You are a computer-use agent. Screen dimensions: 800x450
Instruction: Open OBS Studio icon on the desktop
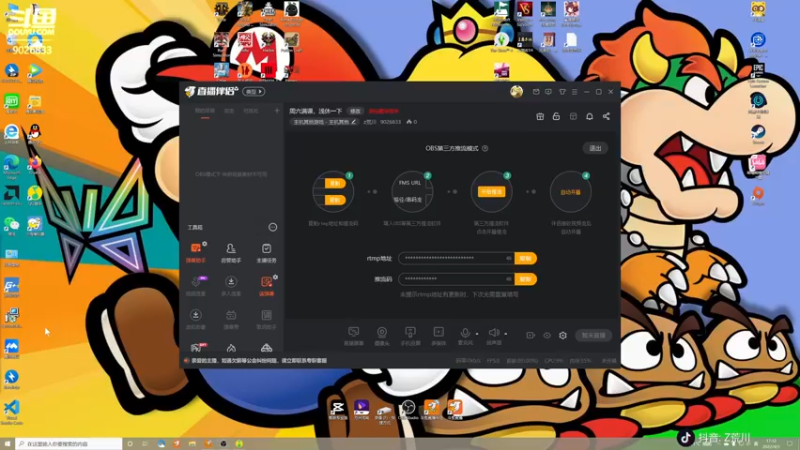coord(408,410)
